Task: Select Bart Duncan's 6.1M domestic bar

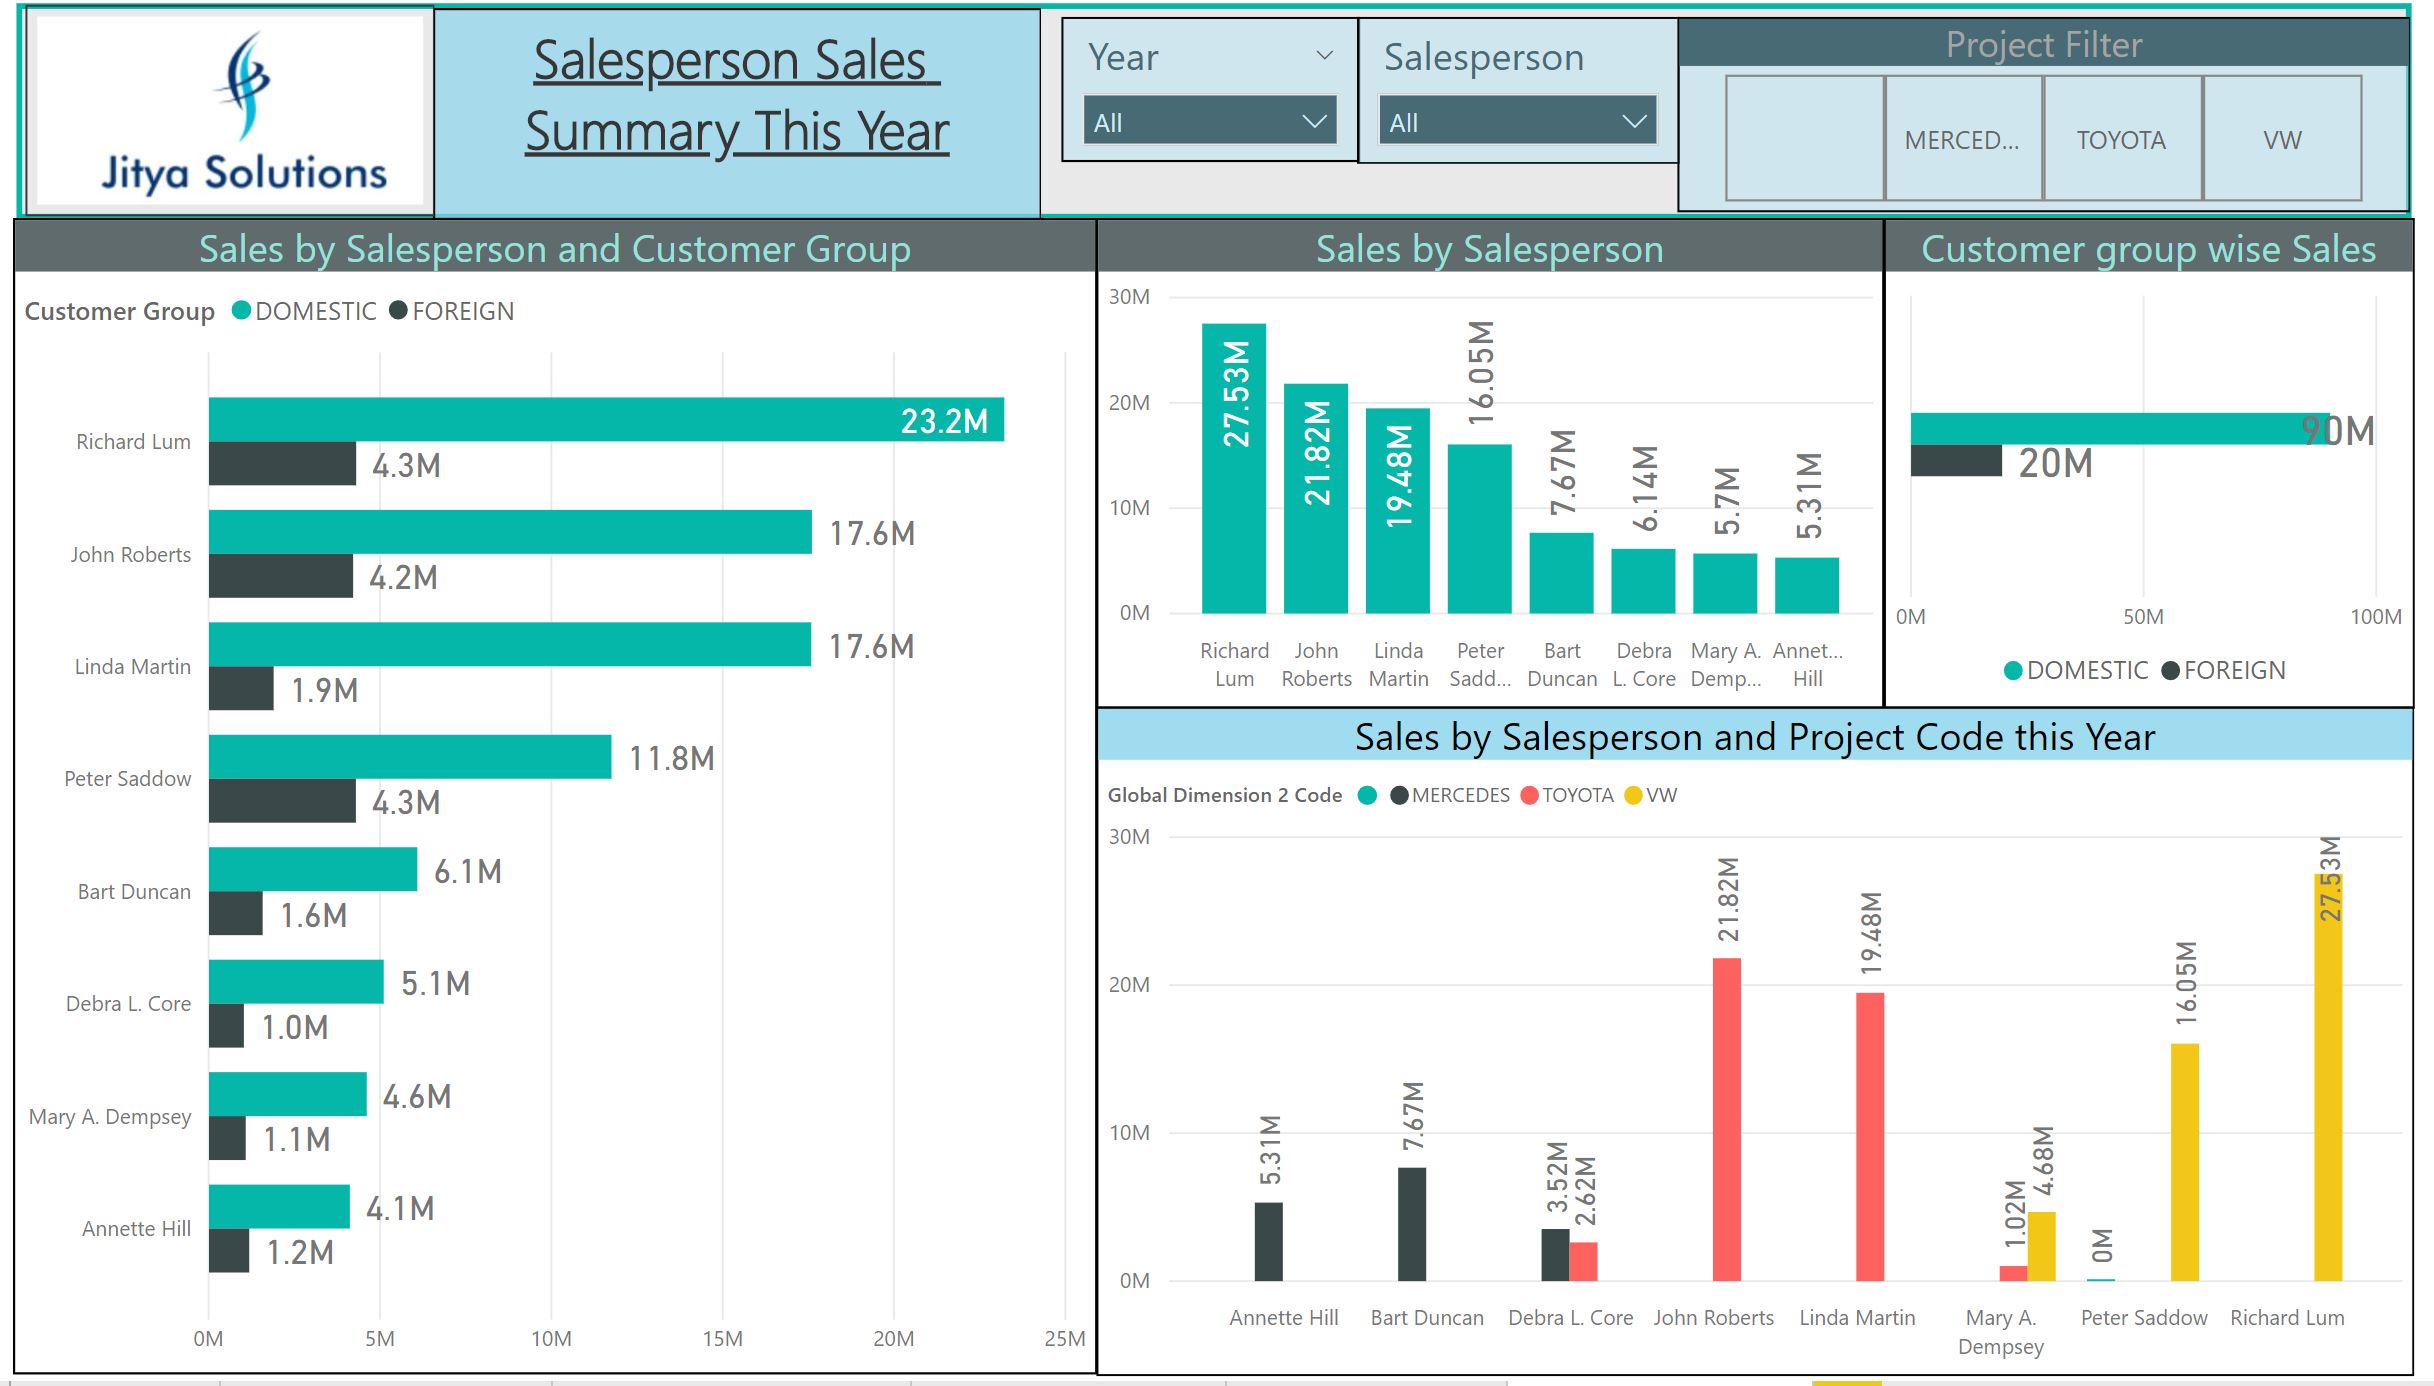Action: (313, 869)
